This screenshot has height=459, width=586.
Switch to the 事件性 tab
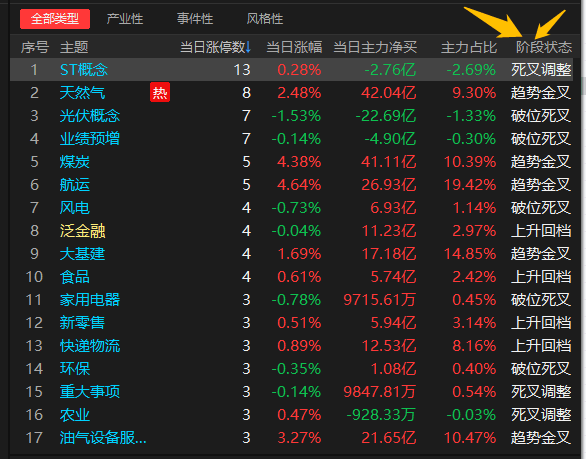pyautogui.click(x=195, y=19)
